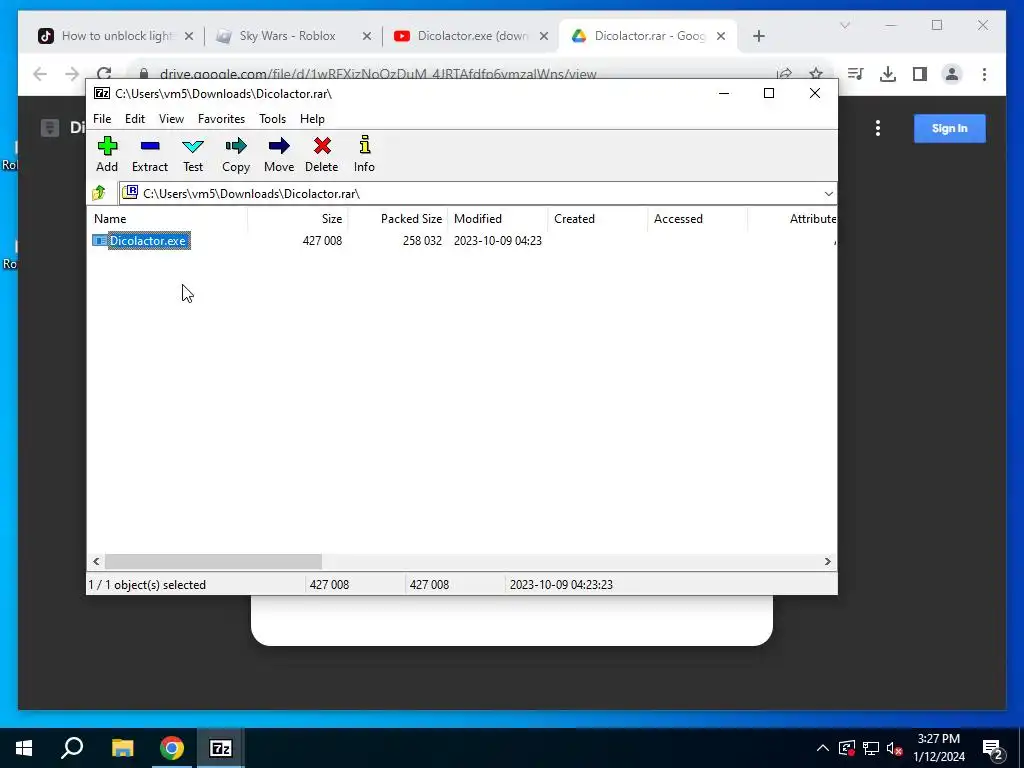This screenshot has height=768, width=1024.
Task: Reload the Chrome page
Action: 104,73
